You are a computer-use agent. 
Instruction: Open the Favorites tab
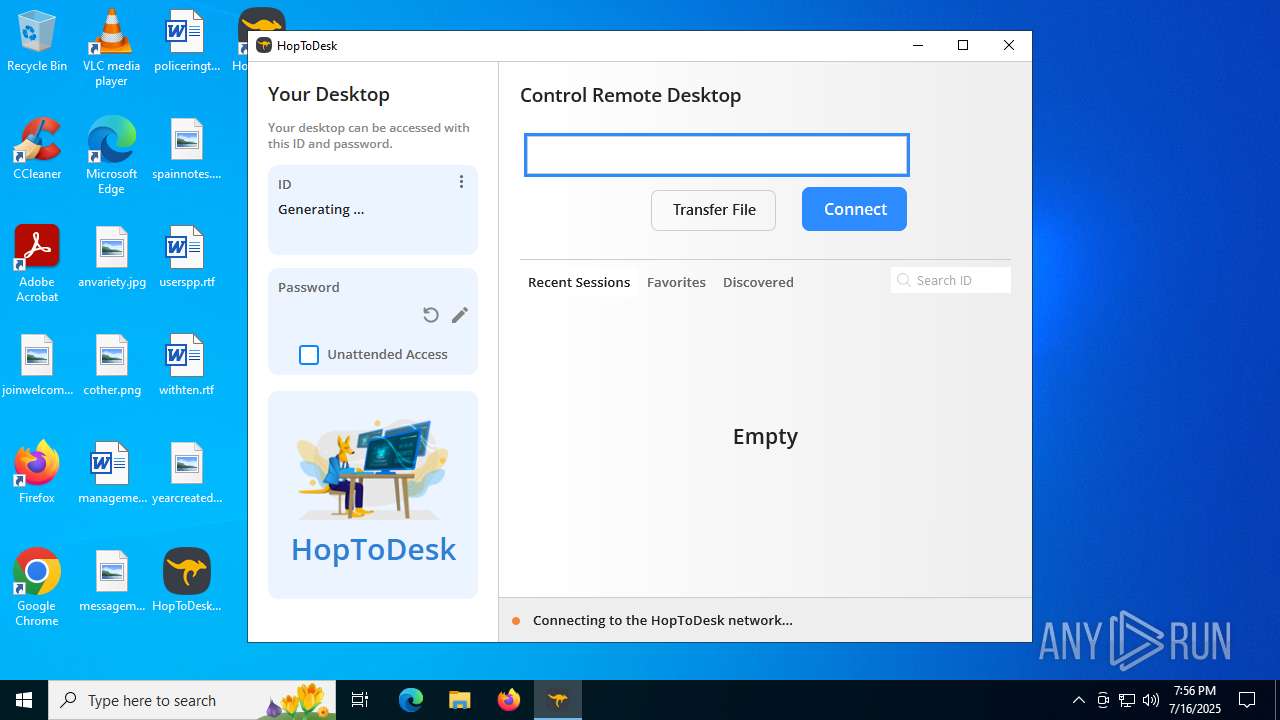point(676,282)
